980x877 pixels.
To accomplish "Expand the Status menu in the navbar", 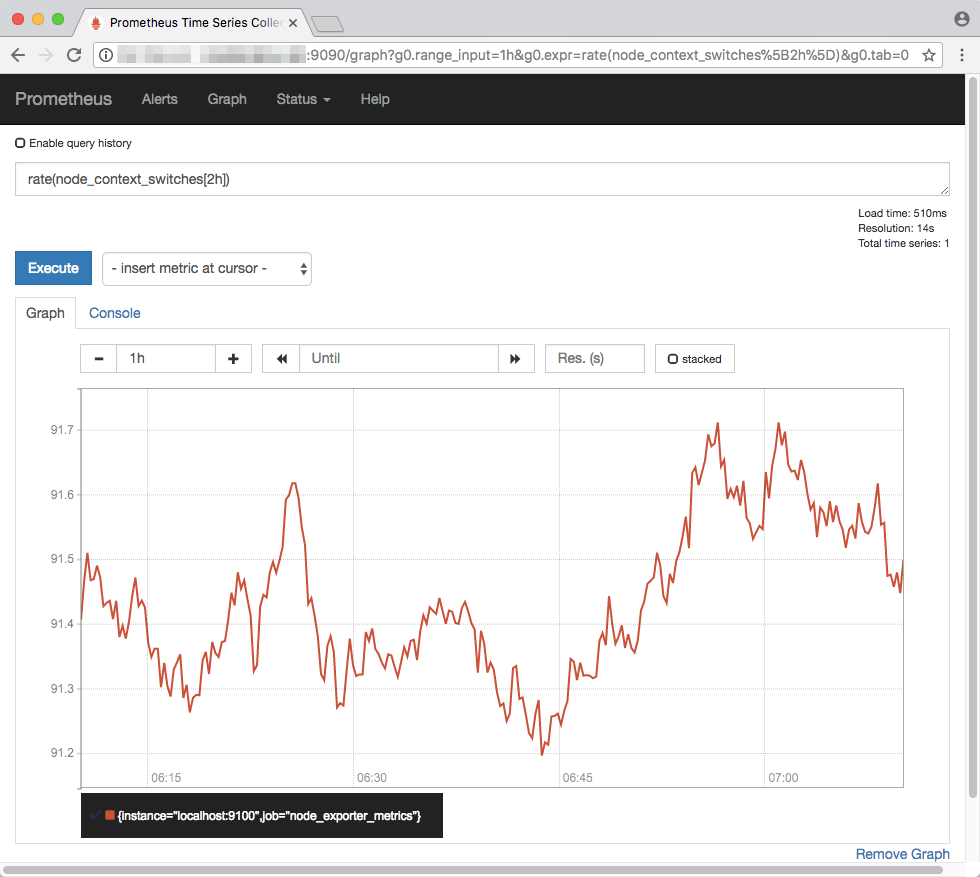I will pyautogui.click(x=303, y=99).
